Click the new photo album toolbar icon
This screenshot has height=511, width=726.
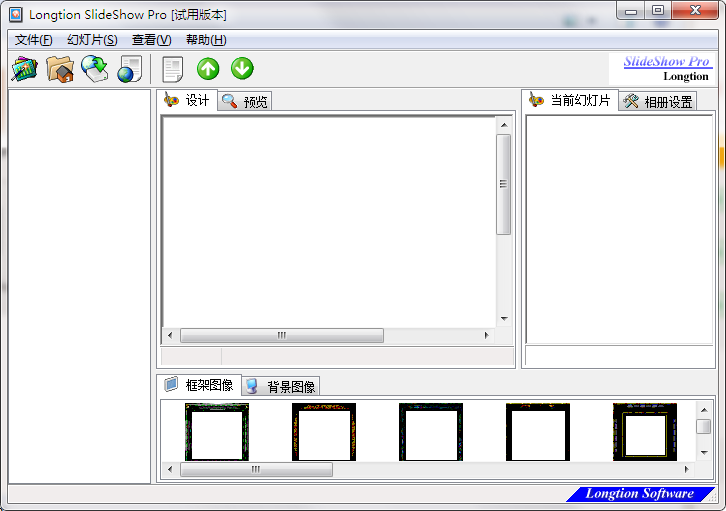click(25, 69)
